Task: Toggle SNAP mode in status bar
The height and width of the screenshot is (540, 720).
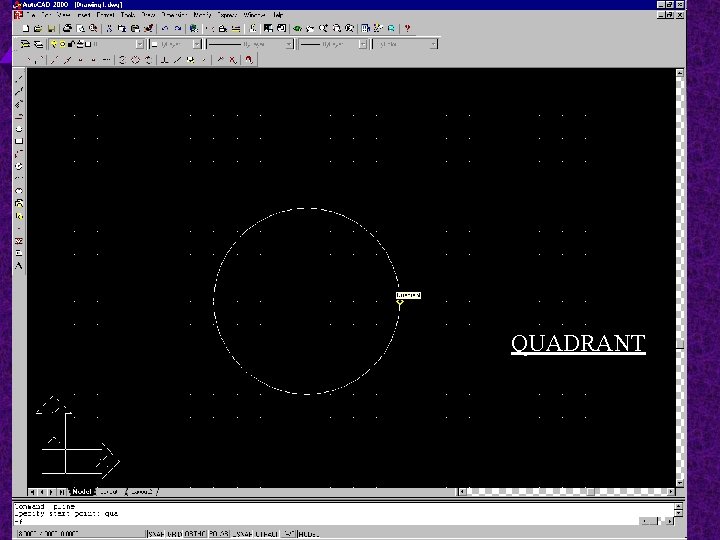Action: (157, 534)
